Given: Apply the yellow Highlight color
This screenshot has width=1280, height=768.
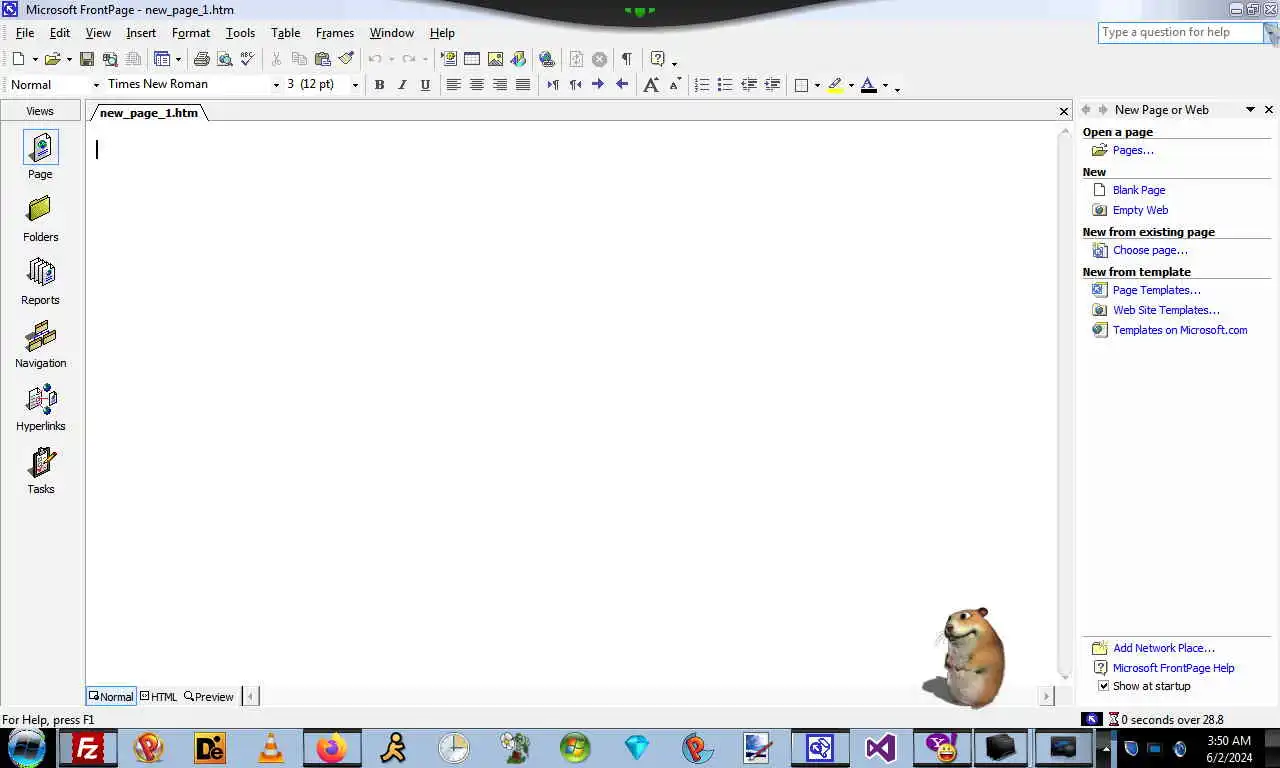Looking at the screenshot, I should point(835,85).
